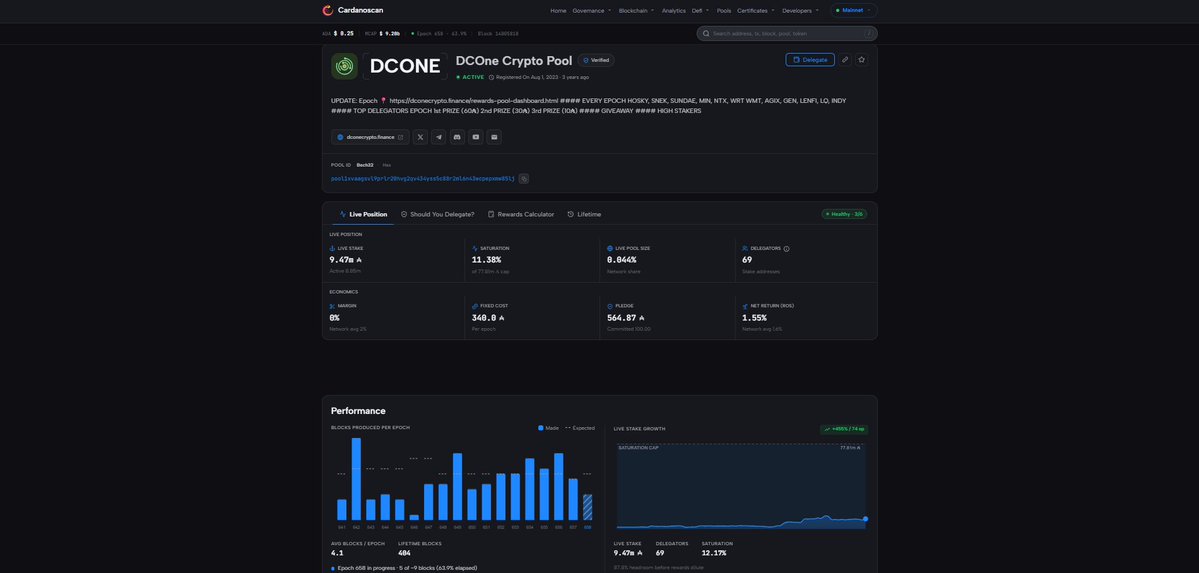The width and height of the screenshot is (1199, 573).
Task: Copy the pool ID with copy icon
Action: [524, 178]
